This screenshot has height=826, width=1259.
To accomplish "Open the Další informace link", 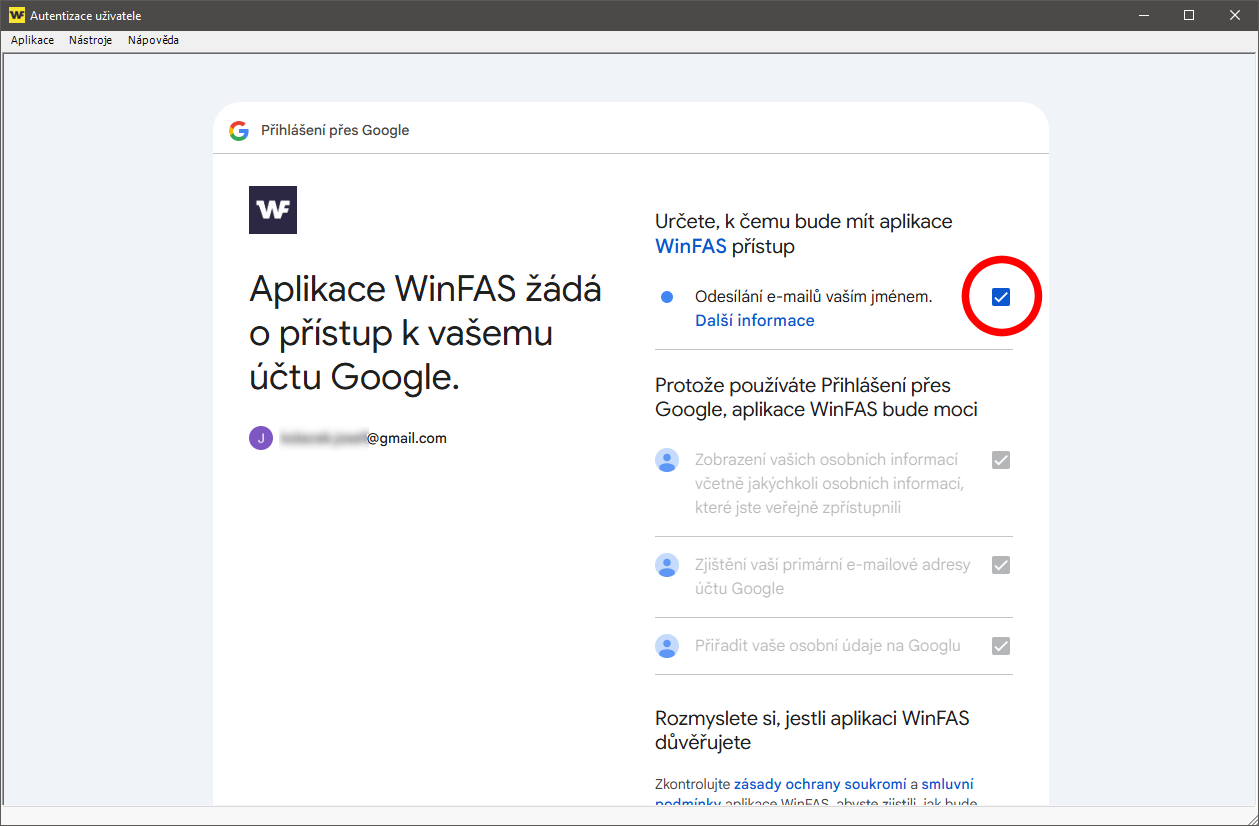I will [x=755, y=321].
